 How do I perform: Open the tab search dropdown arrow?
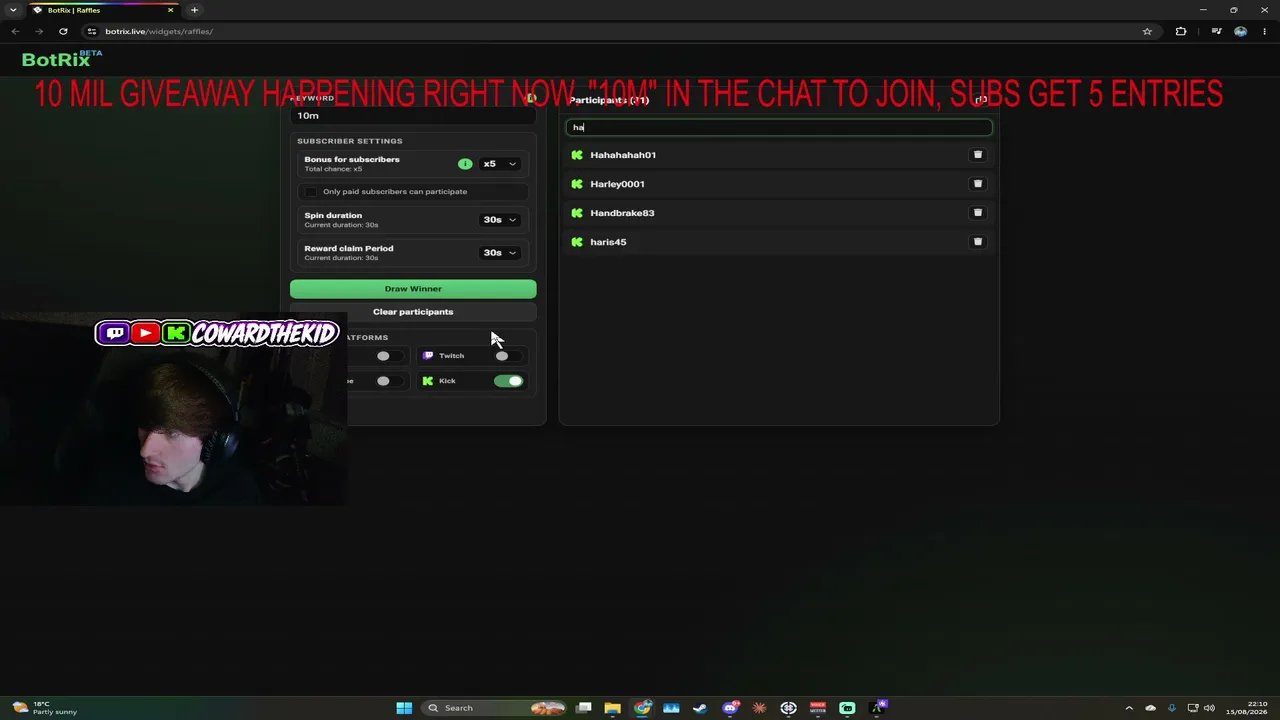(13, 10)
